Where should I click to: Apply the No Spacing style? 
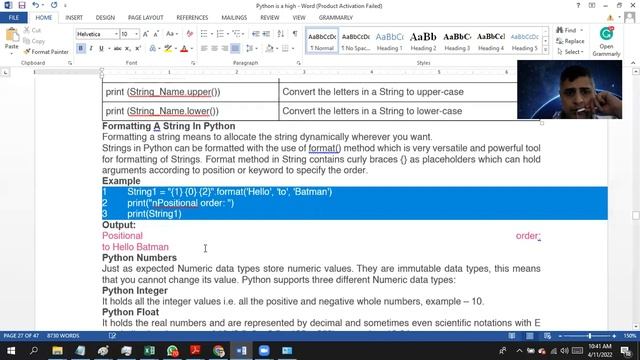point(356,41)
